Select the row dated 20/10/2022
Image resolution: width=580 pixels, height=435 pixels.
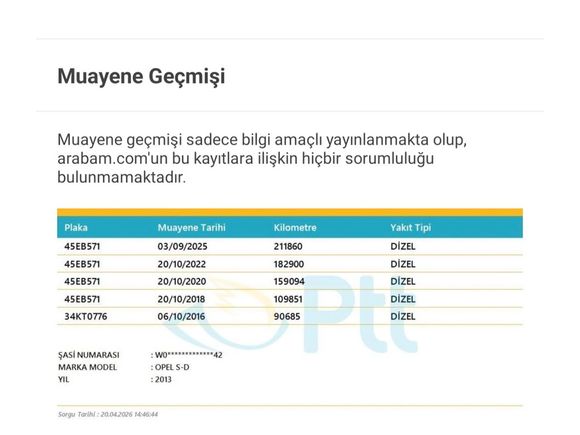290,264
